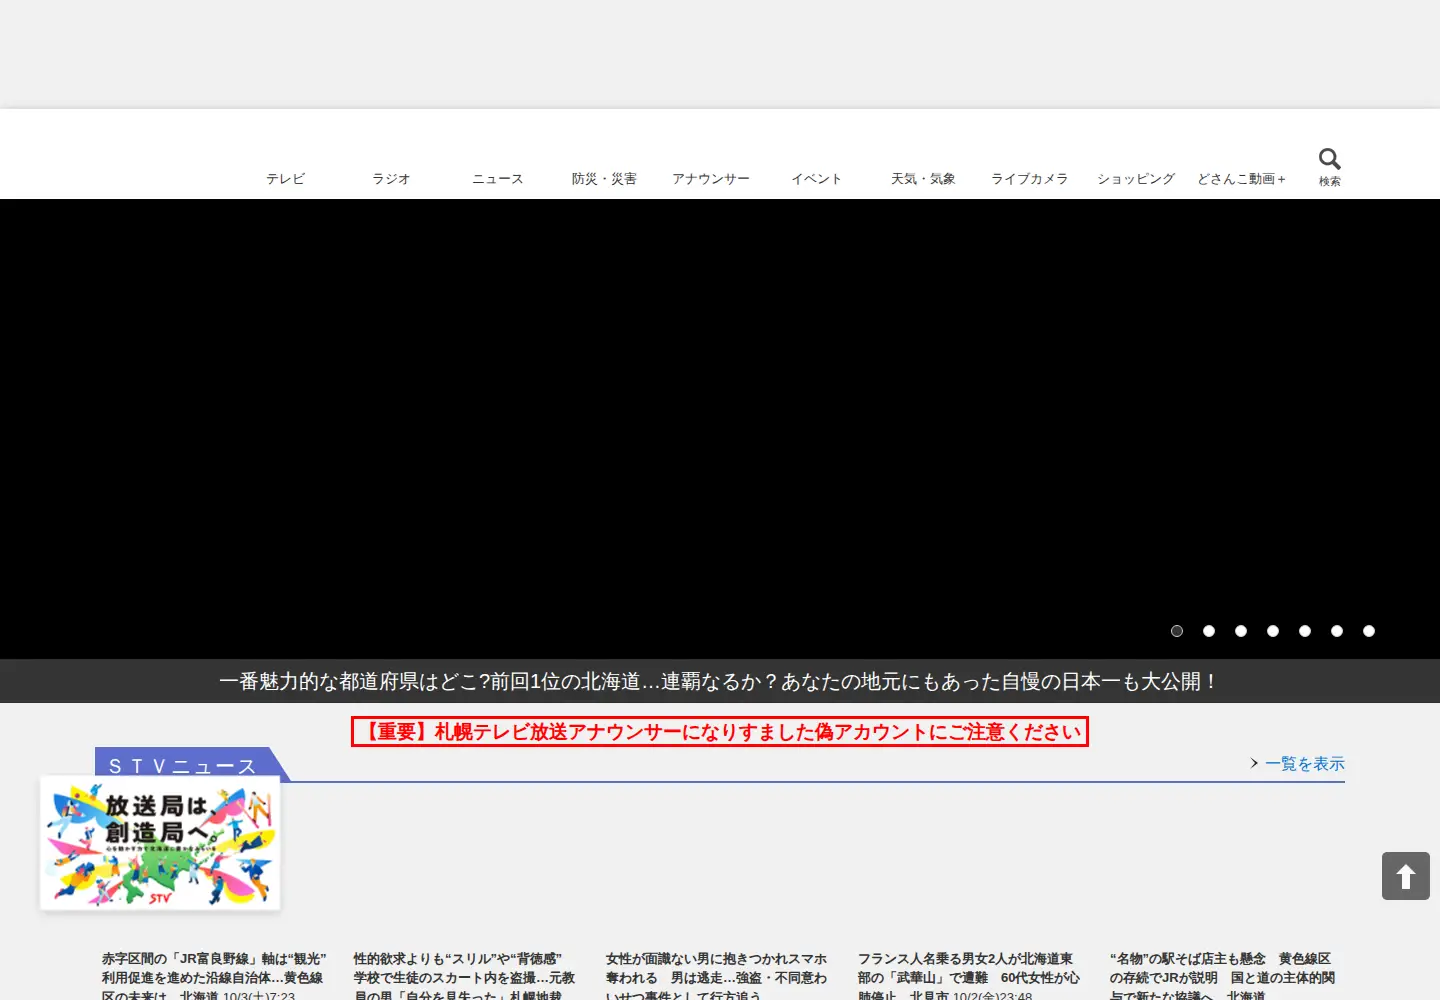
Task: Select the sixth carousel slide dot
Action: click(x=1337, y=631)
